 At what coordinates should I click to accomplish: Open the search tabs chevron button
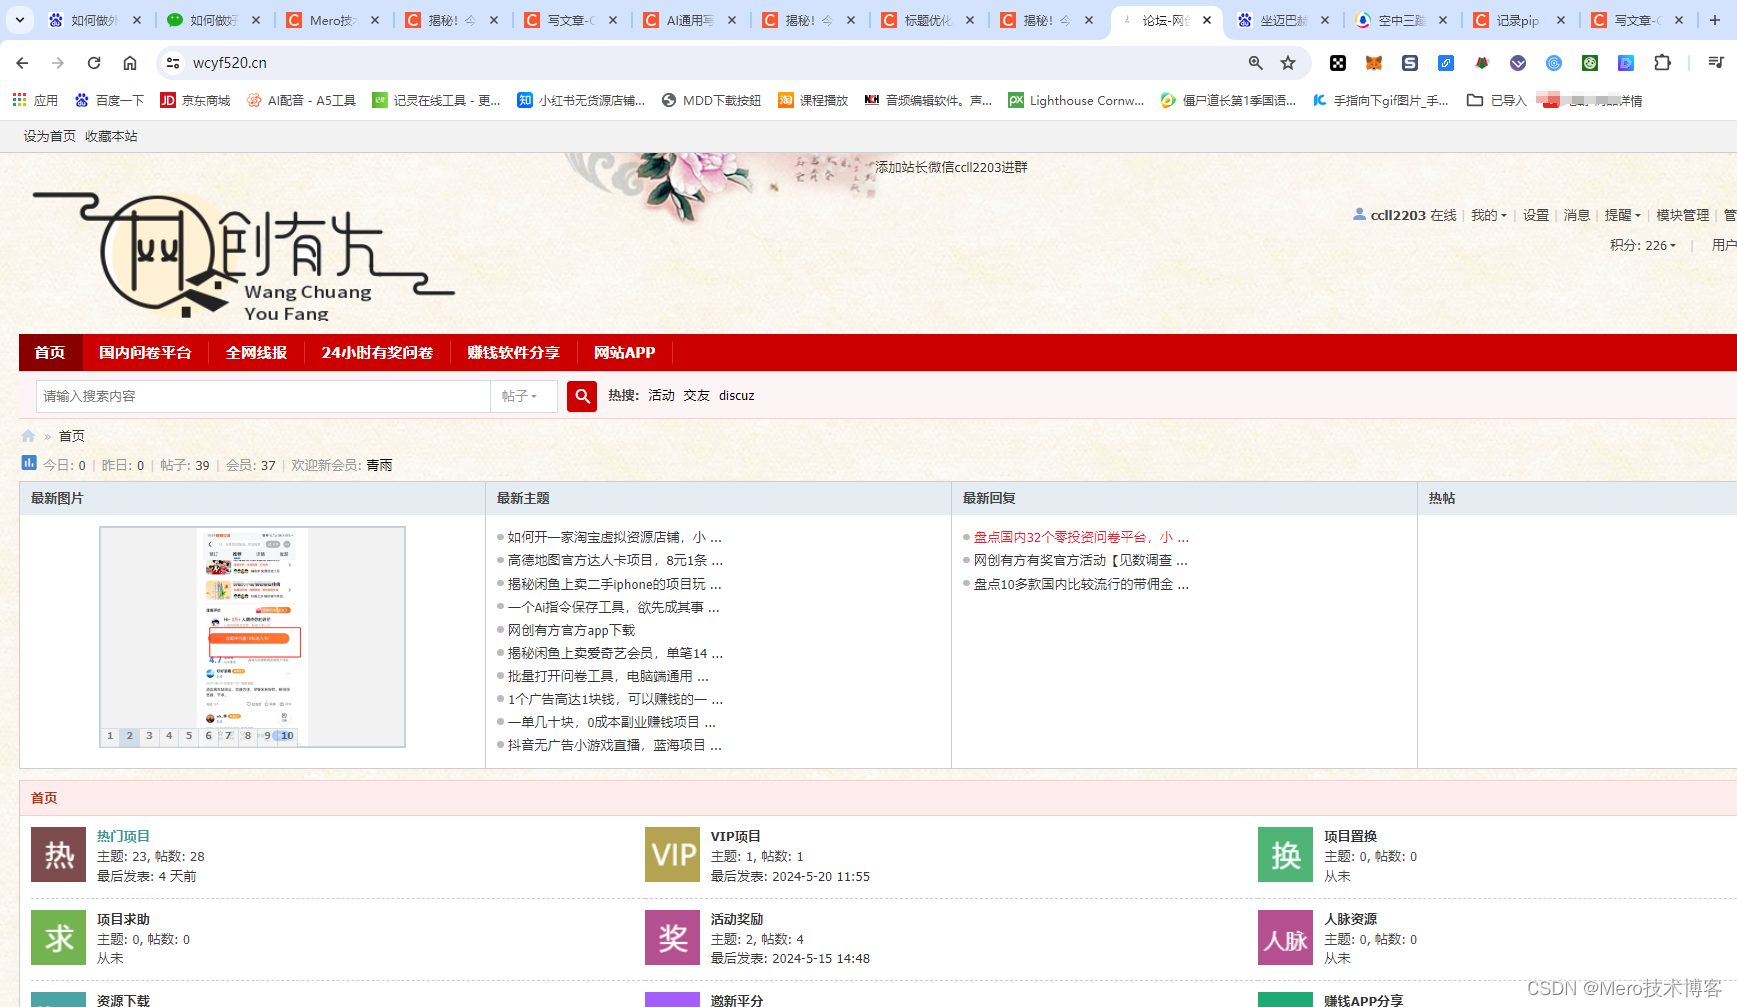[19, 20]
